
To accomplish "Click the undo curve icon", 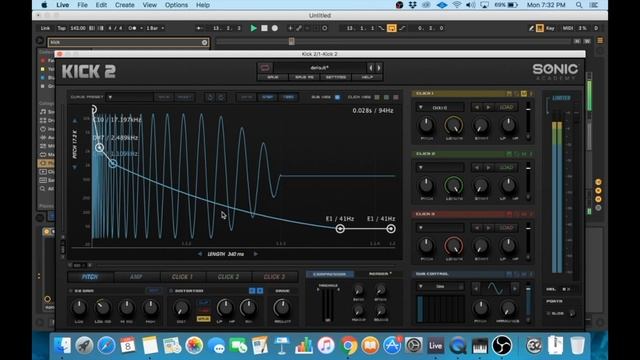I will 210,97.
